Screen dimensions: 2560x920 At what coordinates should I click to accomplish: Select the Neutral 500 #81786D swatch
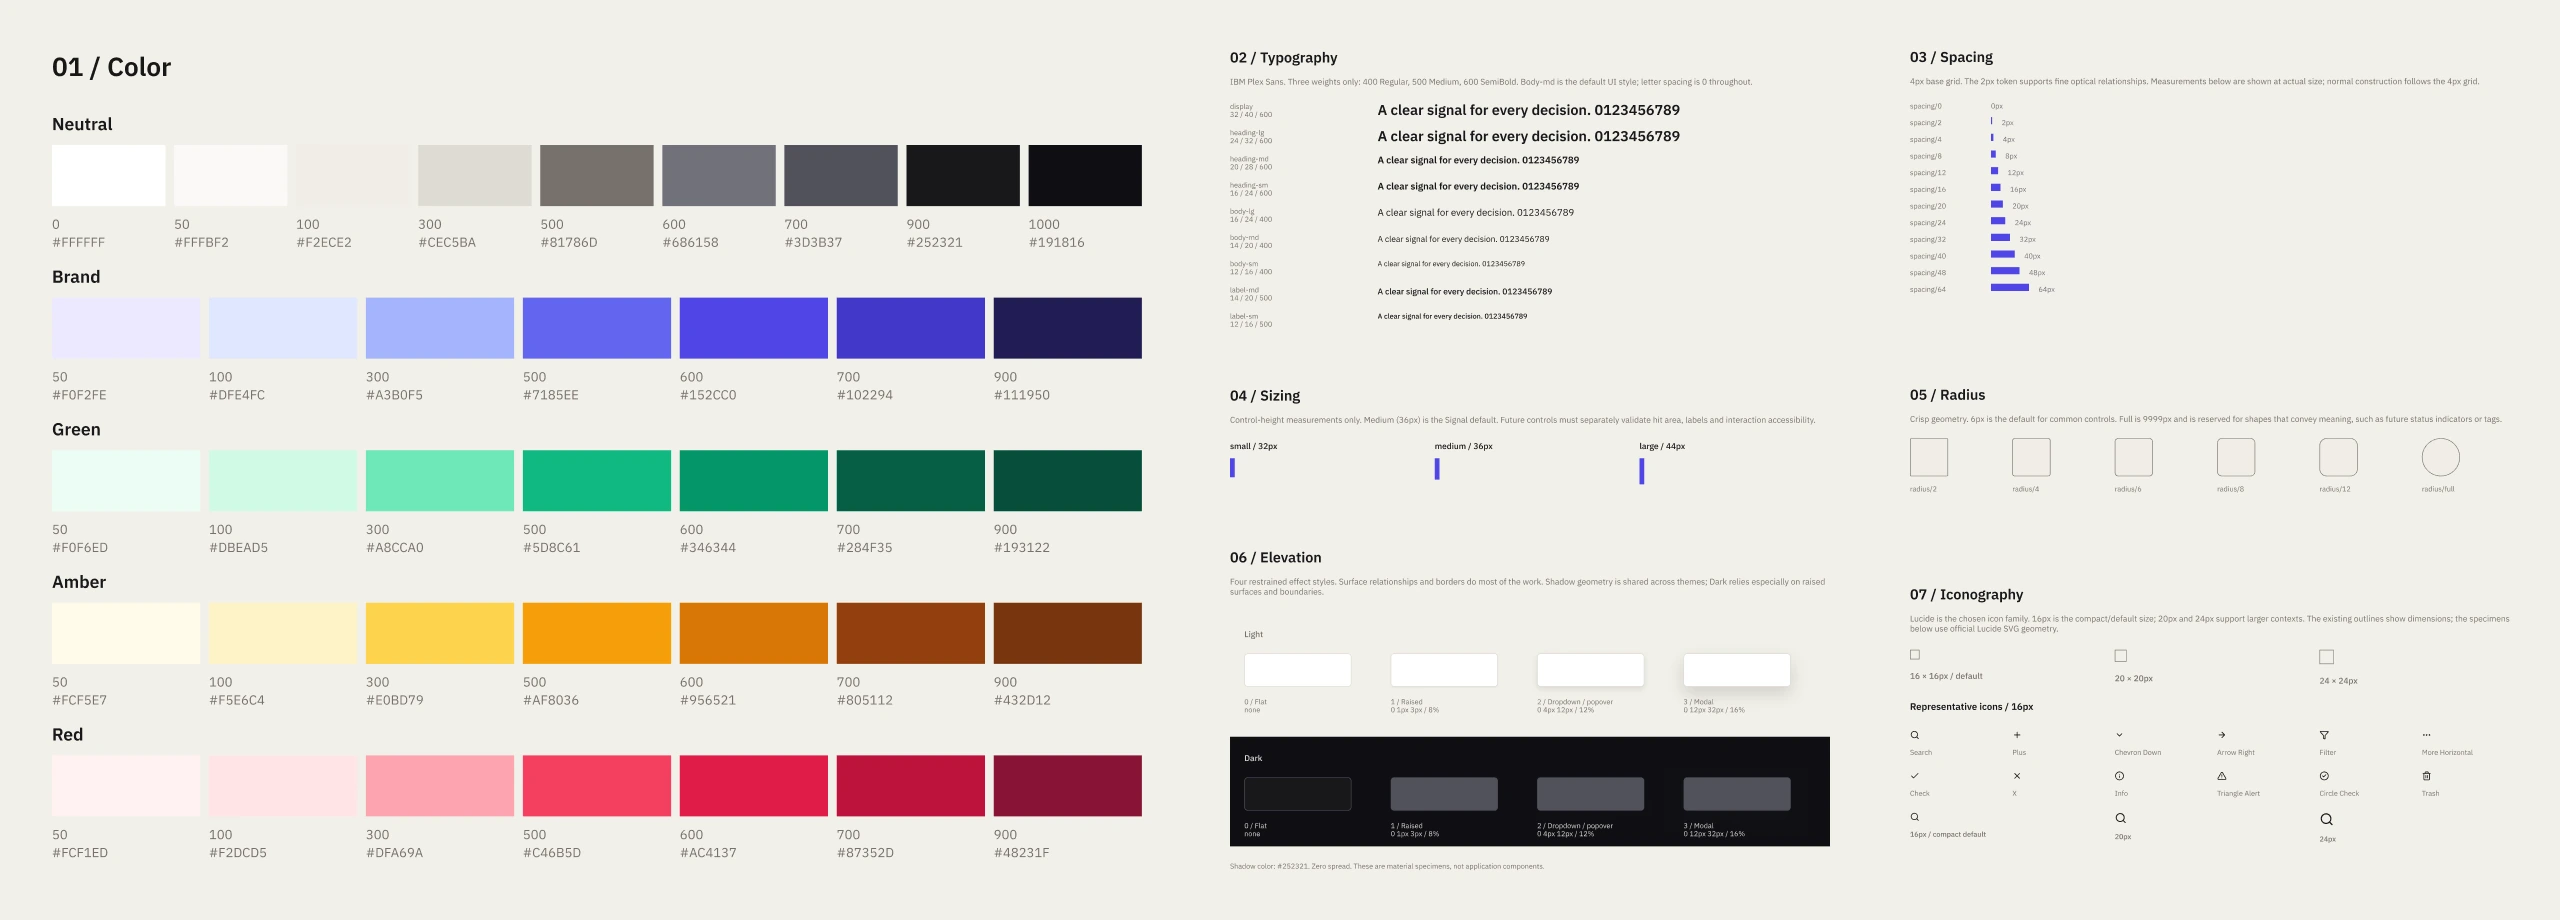597,175
